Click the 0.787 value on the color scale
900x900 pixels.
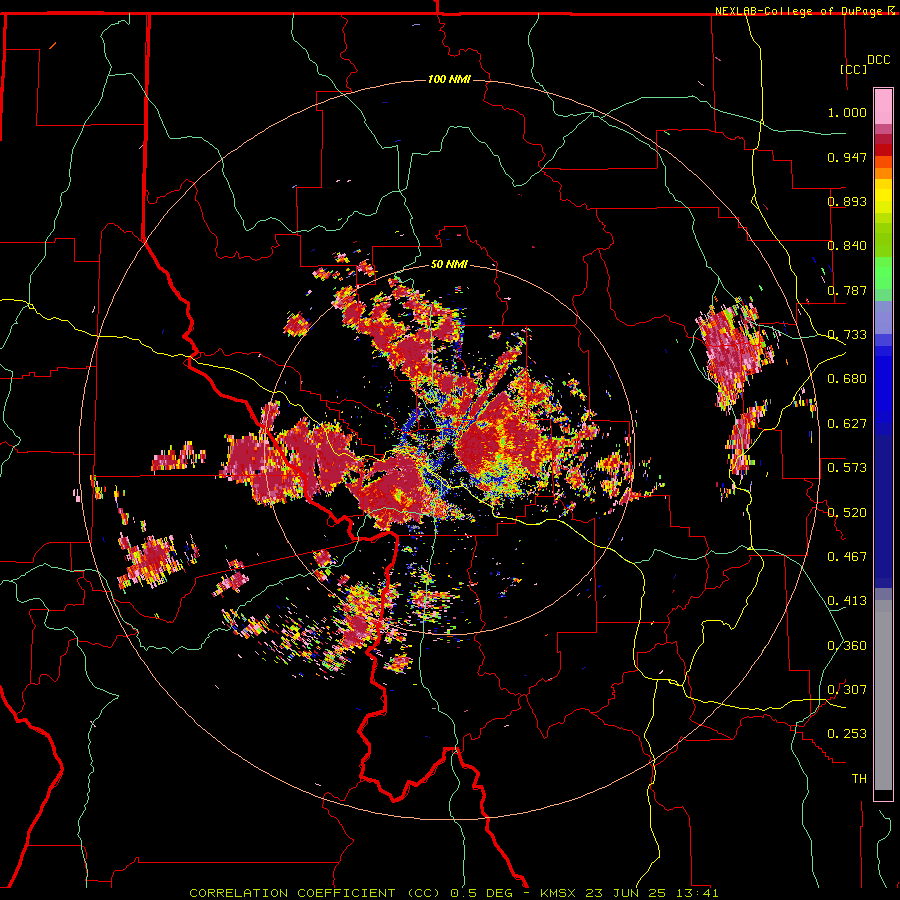[847, 290]
